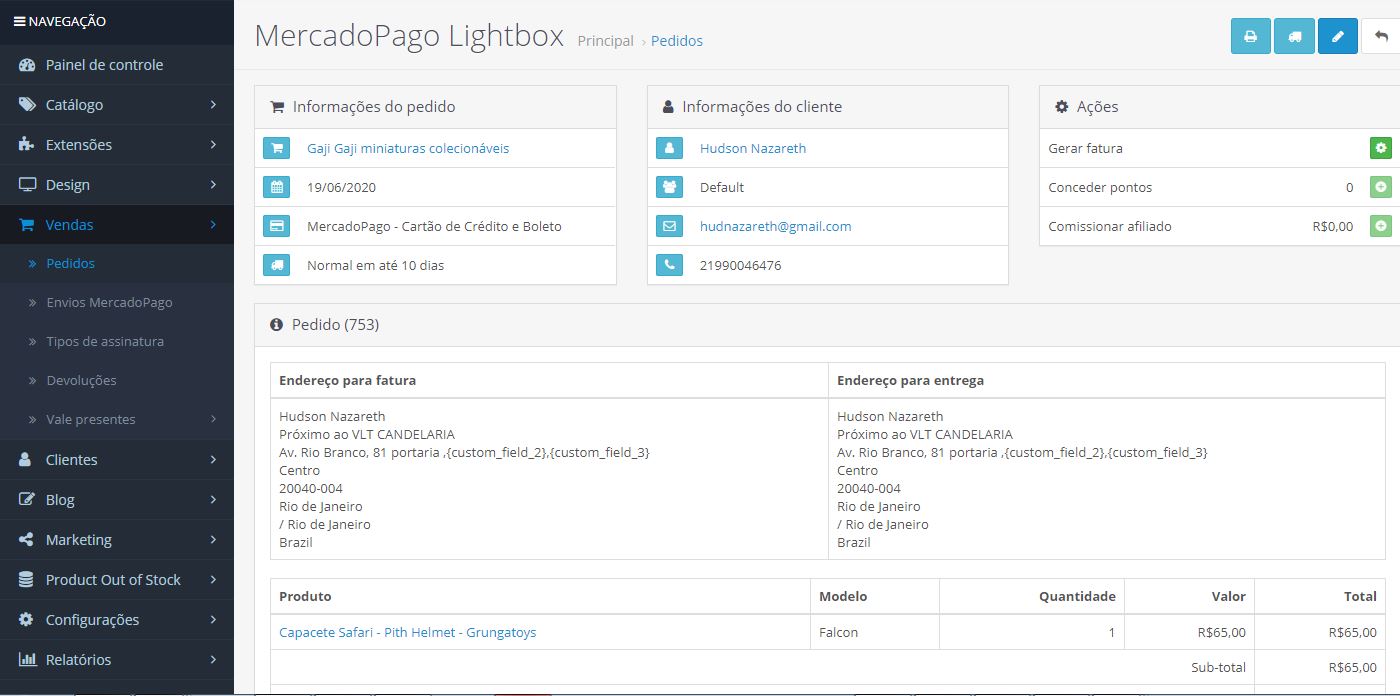The width and height of the screenshot is (1400, 696).
Task: Expand the Configurações menu chevron
Action: pyautogui.click(x=213, y=619)
